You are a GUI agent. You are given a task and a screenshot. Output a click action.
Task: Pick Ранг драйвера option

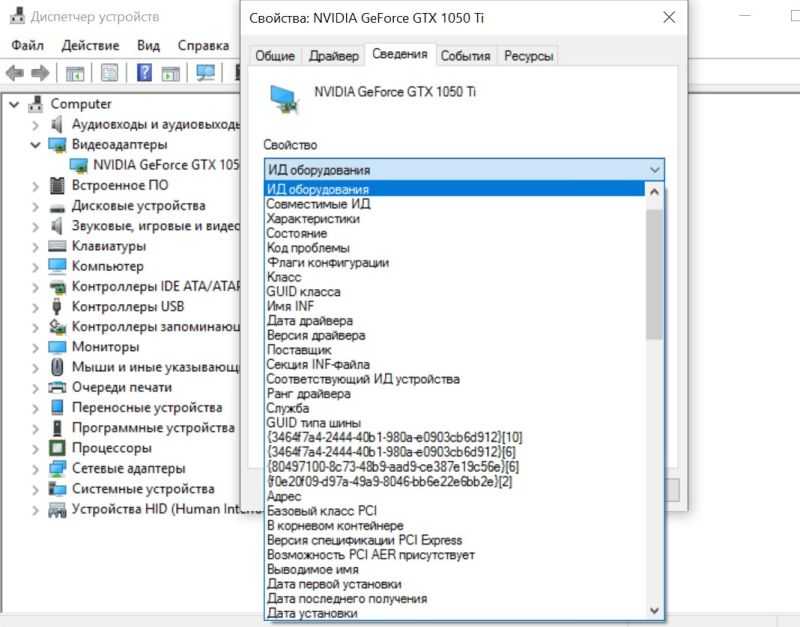[x=309, y=394]
